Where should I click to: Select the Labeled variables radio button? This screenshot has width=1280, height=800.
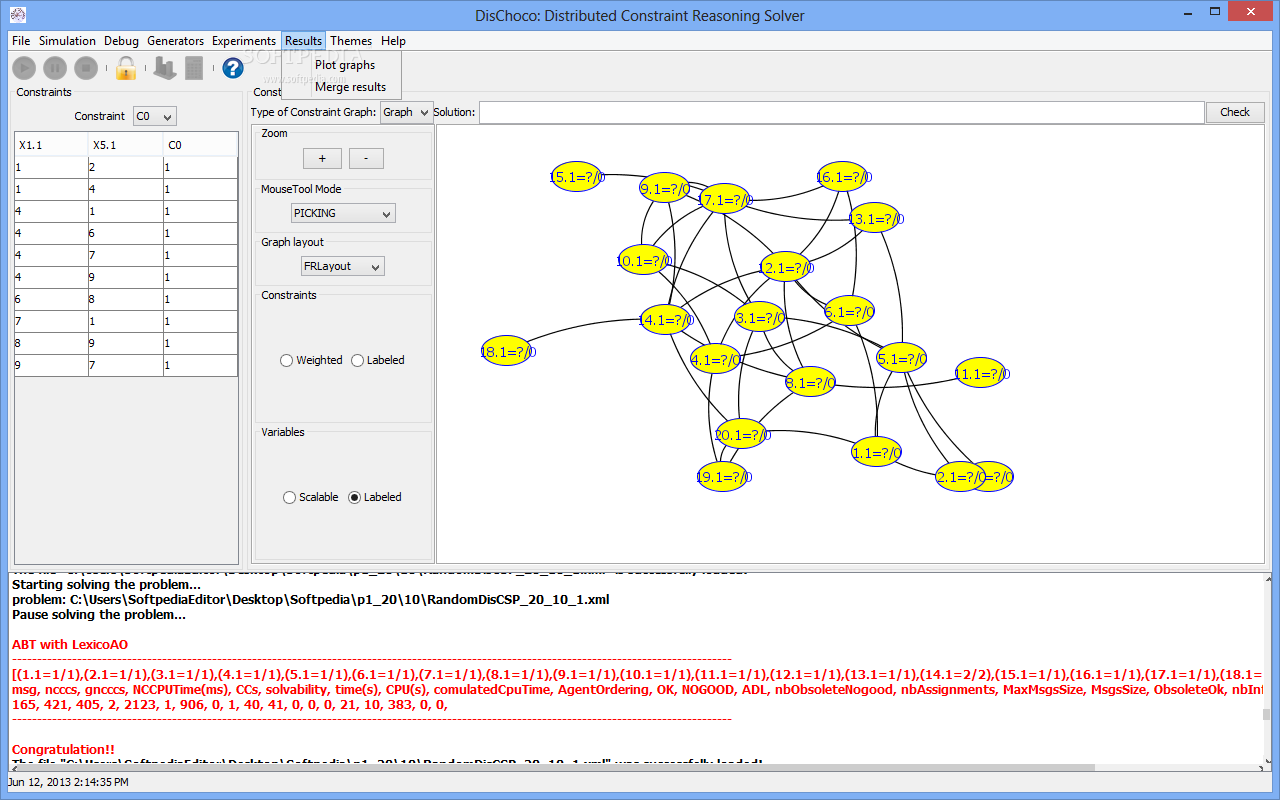[x=354, y=497]
